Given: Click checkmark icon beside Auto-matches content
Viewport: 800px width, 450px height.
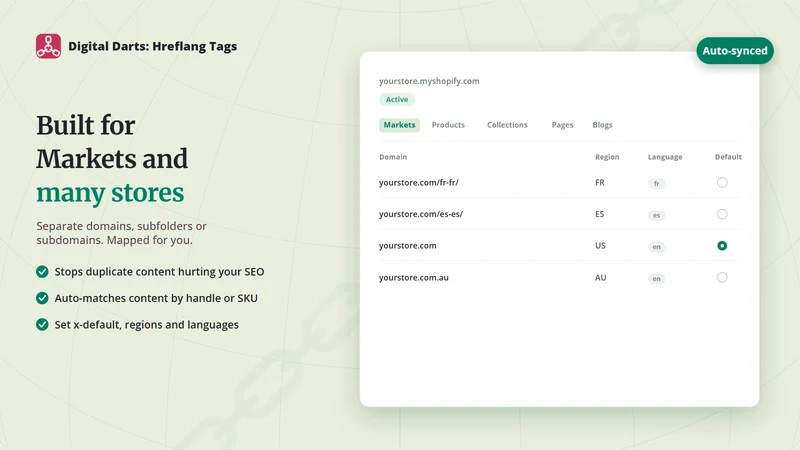Looking at the screenshot, I should point(42,298).
